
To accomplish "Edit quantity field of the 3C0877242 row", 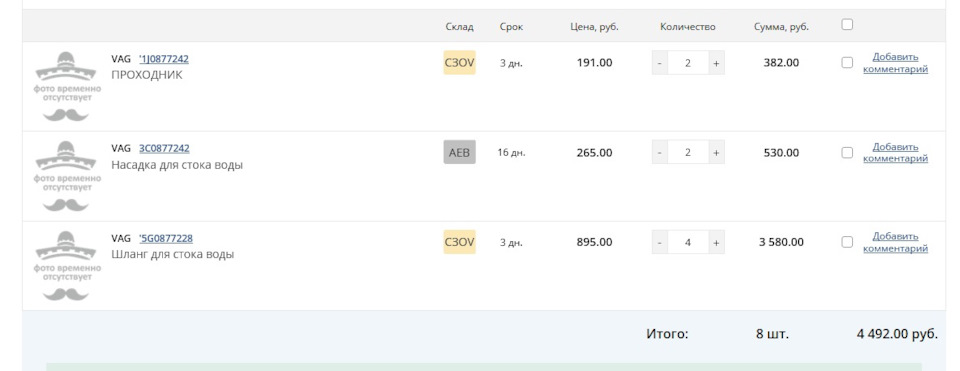I will (x=688, y=152).
